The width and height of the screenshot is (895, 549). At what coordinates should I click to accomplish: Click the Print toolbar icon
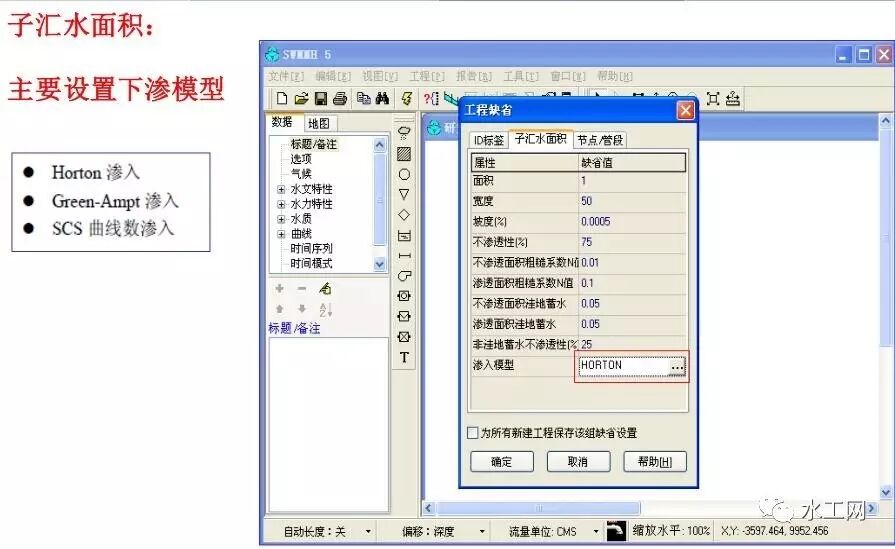click(x=340, y=99)
